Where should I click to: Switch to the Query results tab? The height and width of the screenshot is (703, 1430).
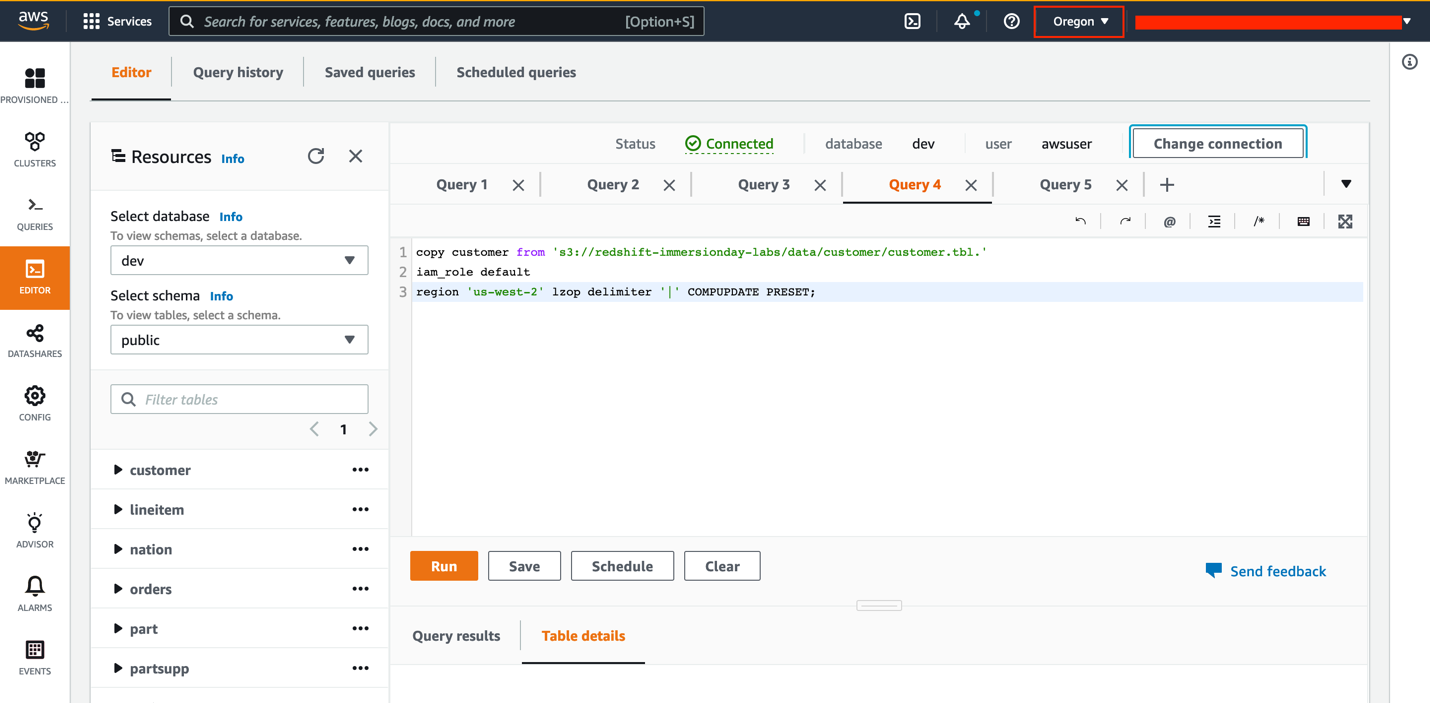[456, 636]
